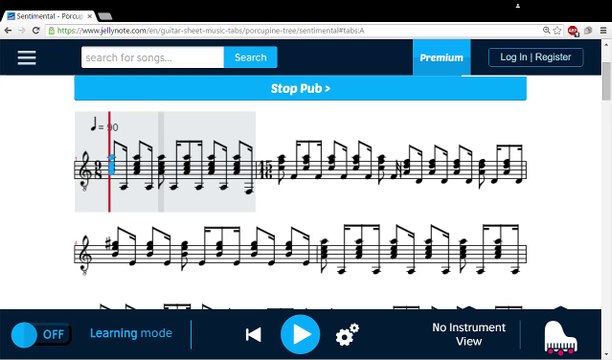
Task: Open playback settings gears icon
Action: pyautogui.click(x=347, y=334)
